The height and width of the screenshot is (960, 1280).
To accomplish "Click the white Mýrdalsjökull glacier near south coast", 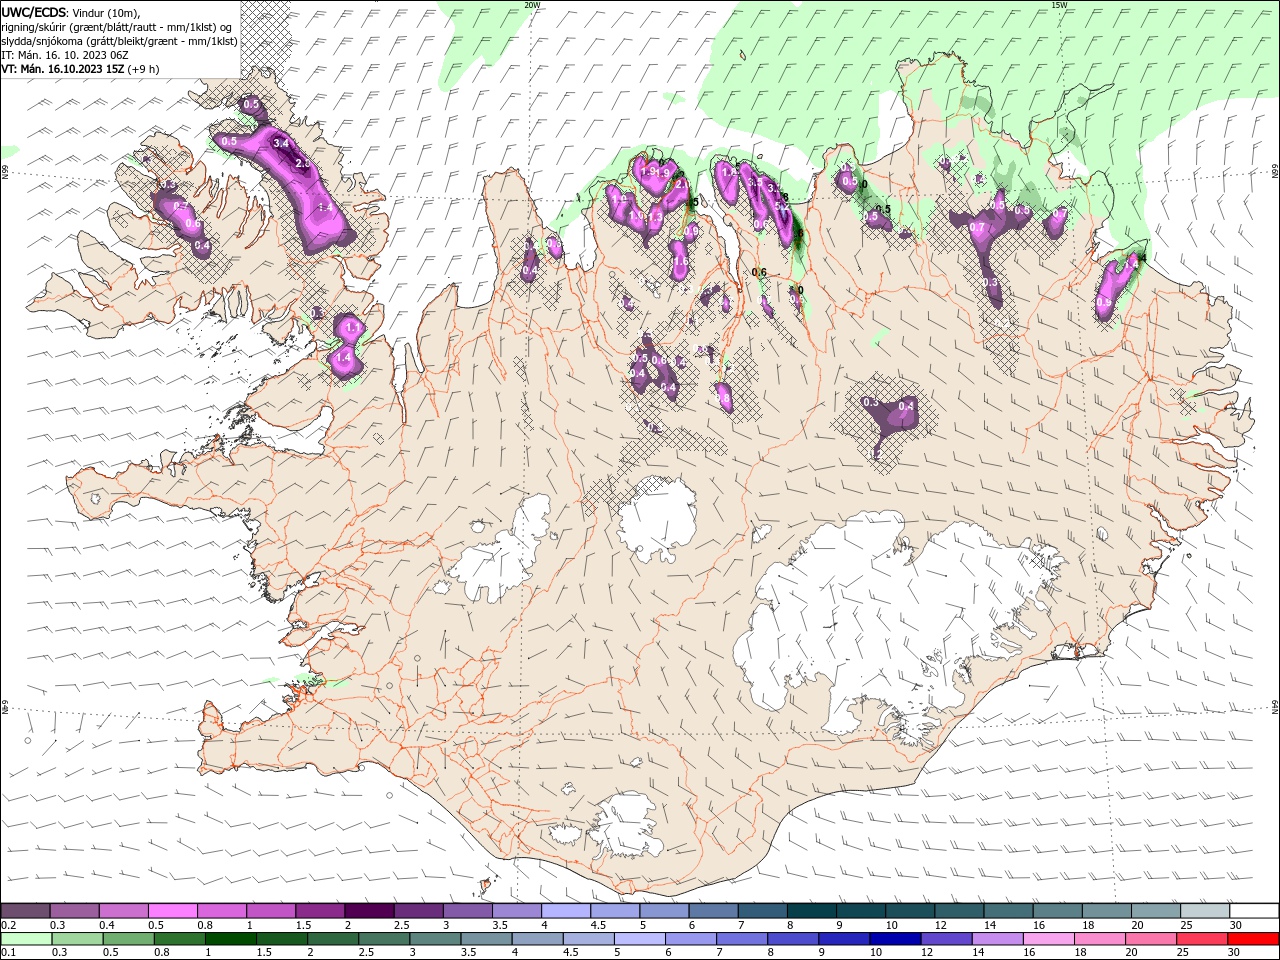I will [625, 825].
